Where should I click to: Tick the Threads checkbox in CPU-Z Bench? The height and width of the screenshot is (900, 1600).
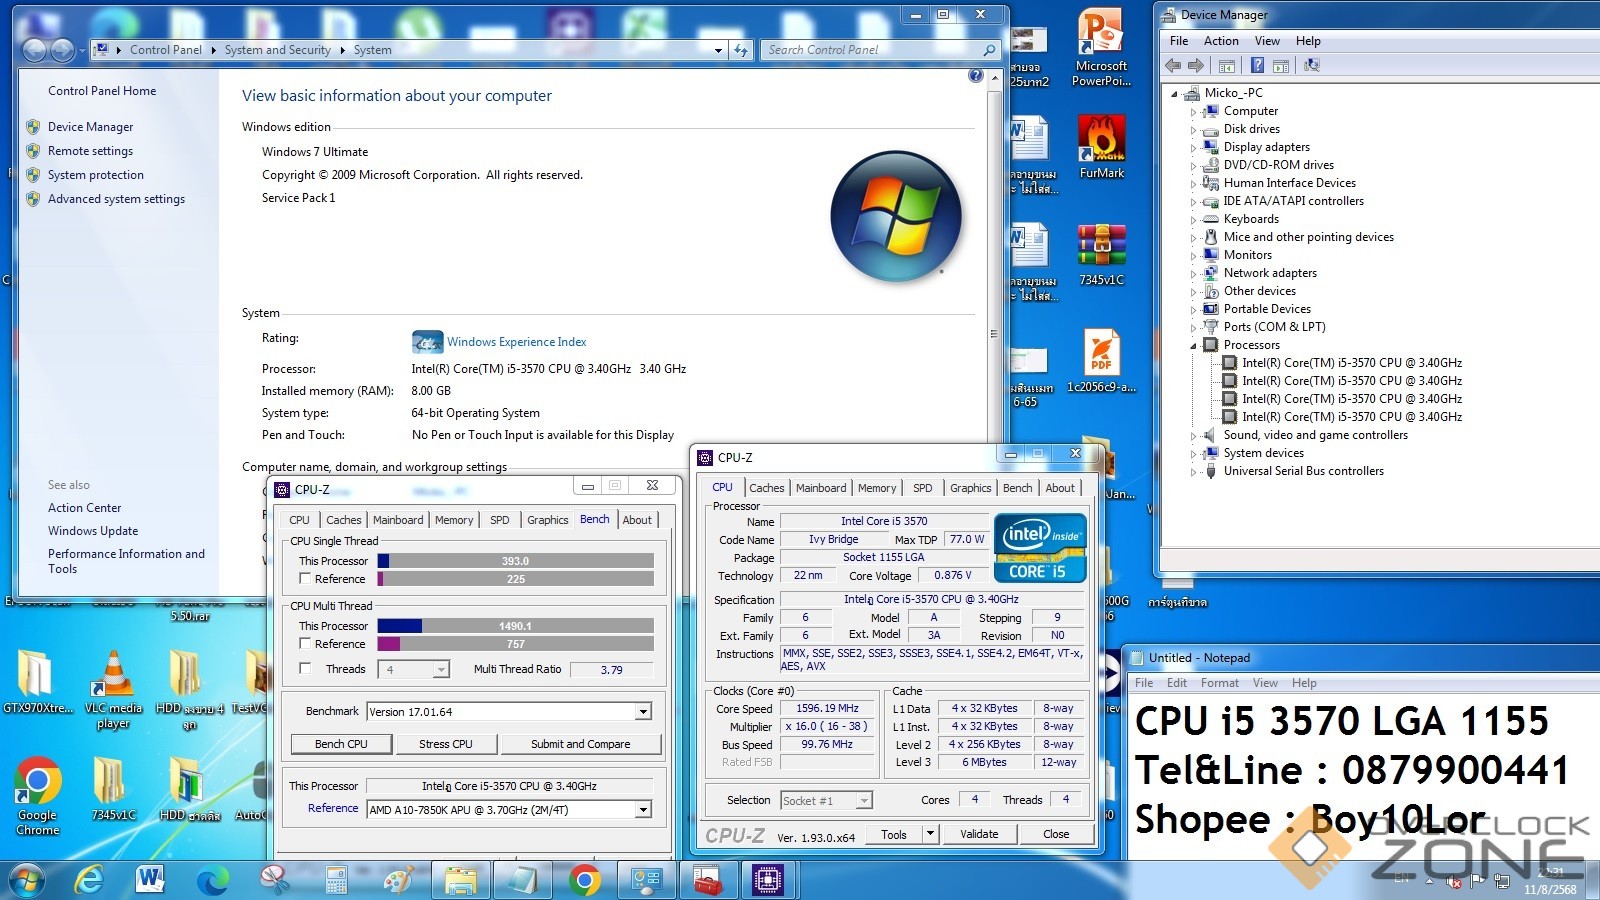306,668
